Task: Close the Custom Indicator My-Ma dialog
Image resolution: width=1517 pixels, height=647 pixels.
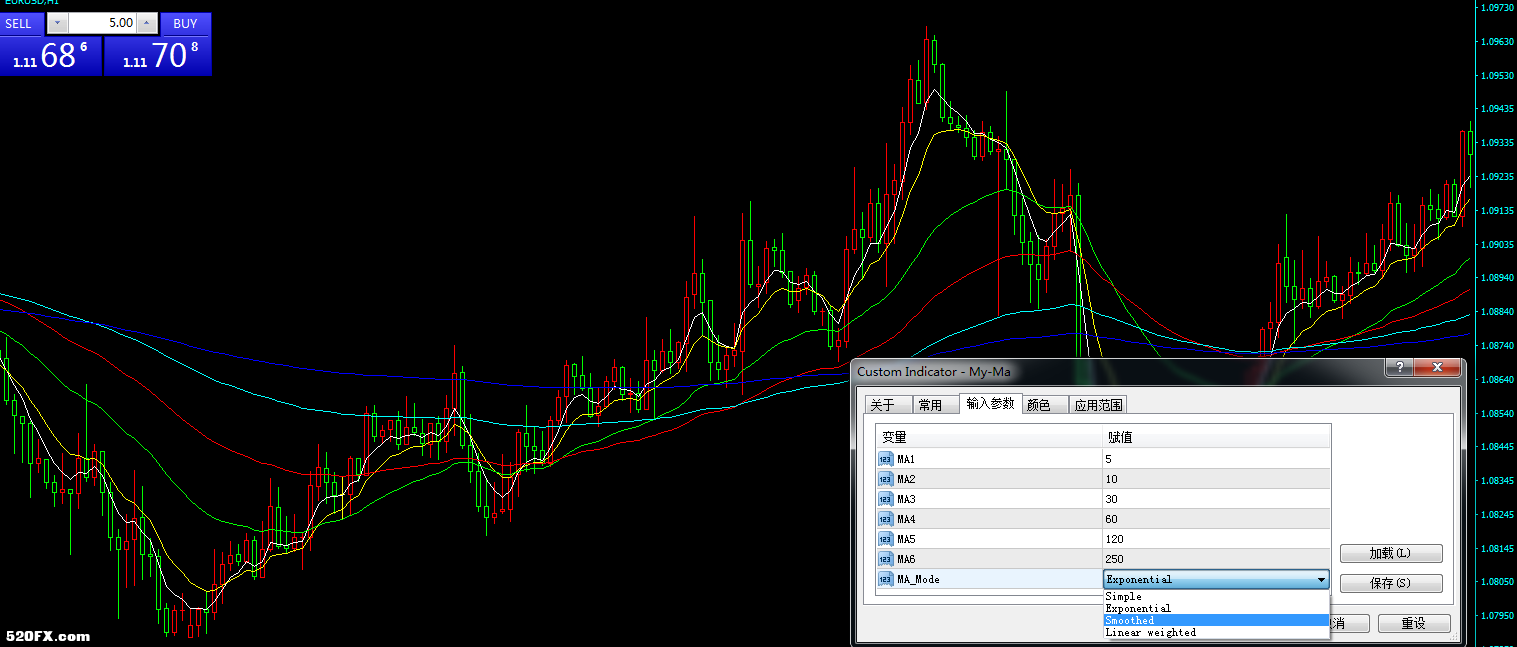Action: [1438, 368]
